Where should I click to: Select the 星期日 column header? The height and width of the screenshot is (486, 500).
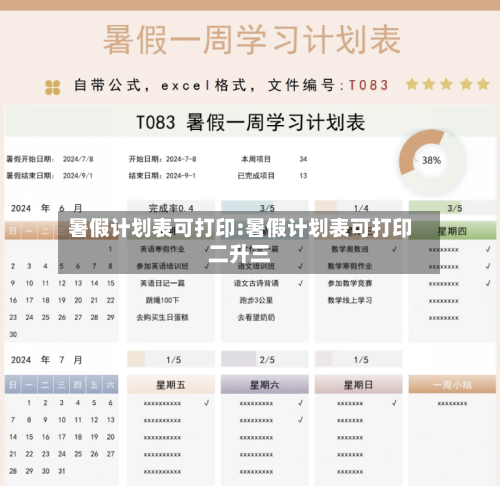[359, 385]
